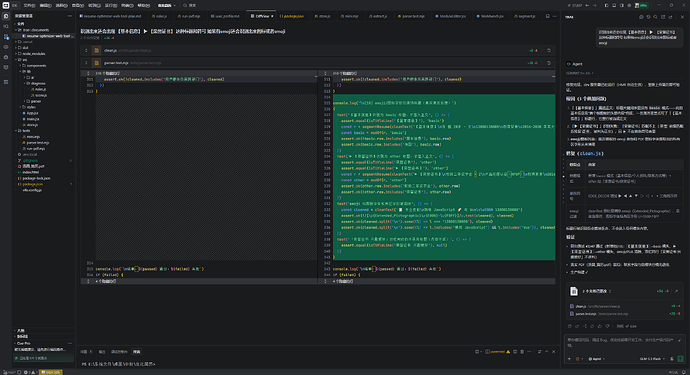
Task: Open App.jsx in explorer tree
Action: tap(32, 113)
